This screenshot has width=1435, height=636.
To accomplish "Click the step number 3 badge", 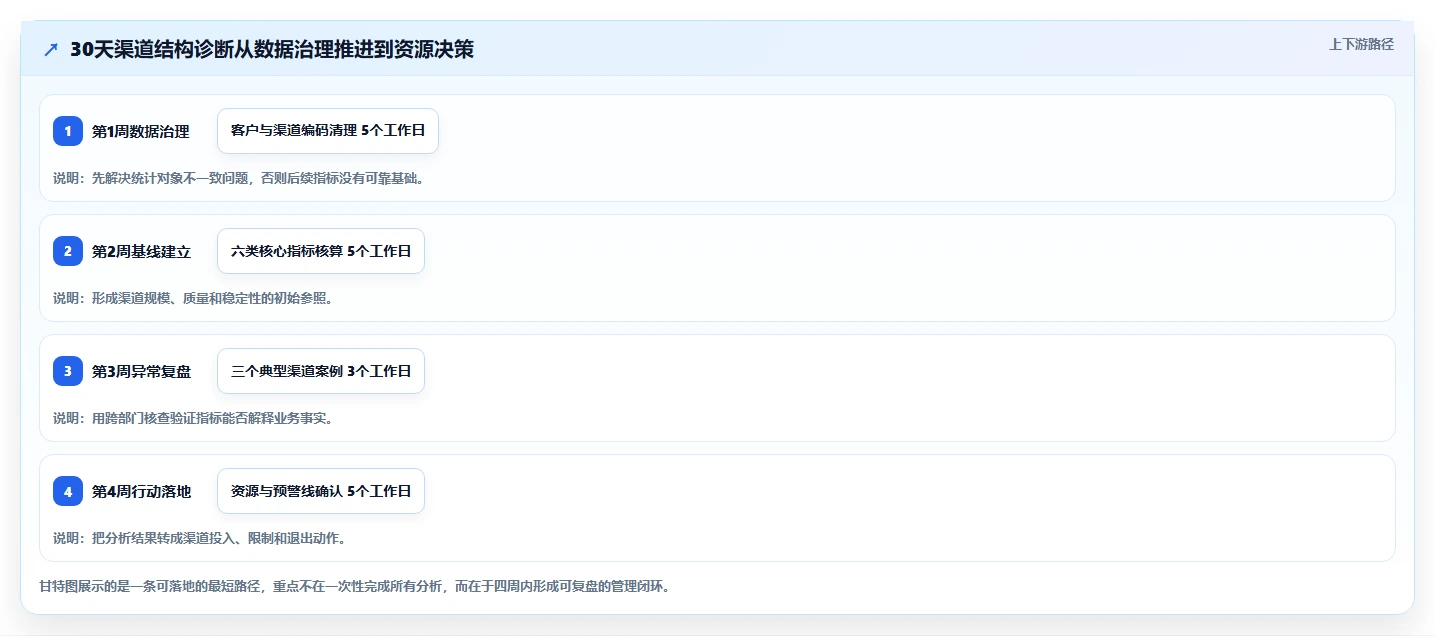I will [x=68, y=371].
